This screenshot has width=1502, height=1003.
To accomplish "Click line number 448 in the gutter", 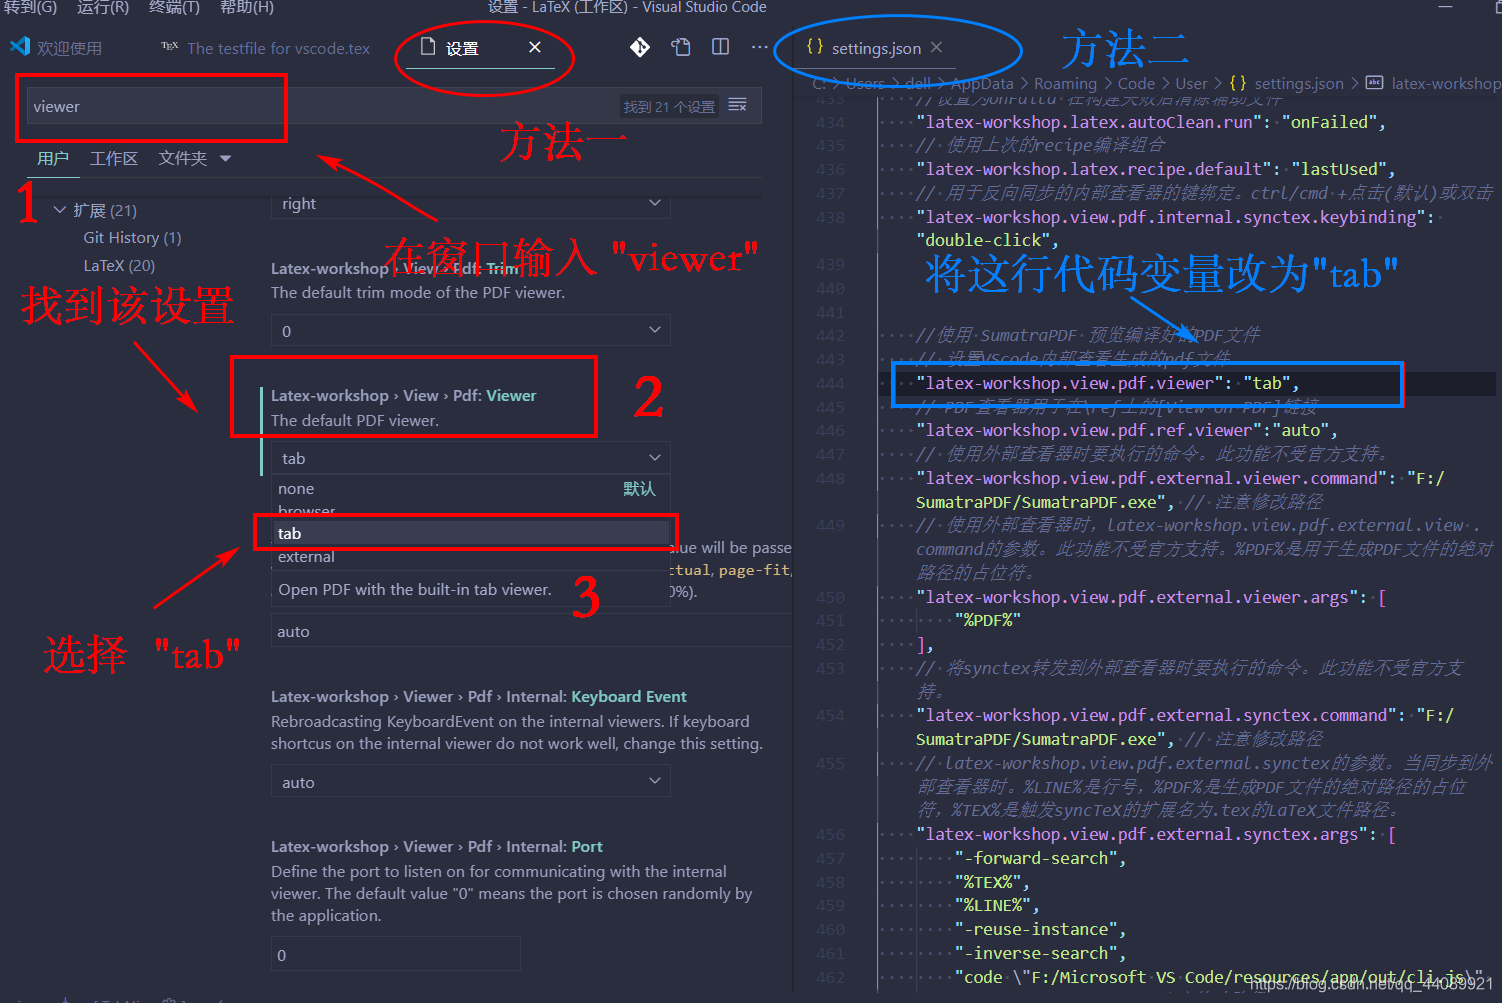I will [830, 478].
